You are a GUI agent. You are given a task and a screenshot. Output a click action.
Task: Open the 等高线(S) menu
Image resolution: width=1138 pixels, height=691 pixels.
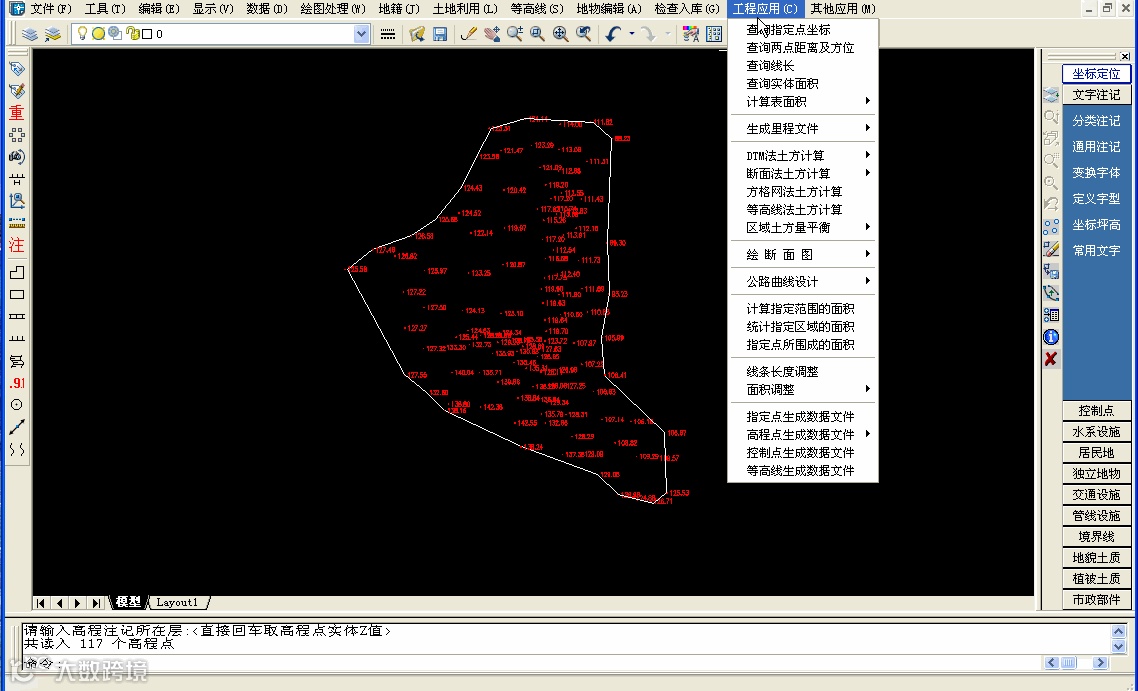pos(536,9)
